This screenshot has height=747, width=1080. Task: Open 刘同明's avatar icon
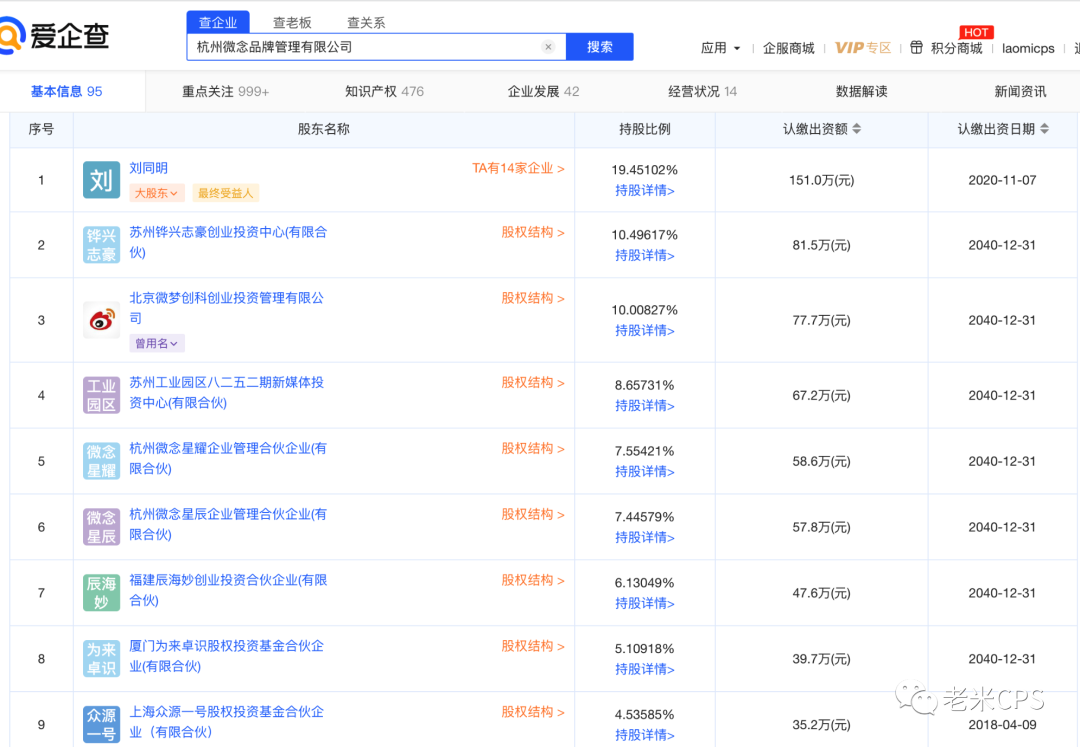(101, 180)
